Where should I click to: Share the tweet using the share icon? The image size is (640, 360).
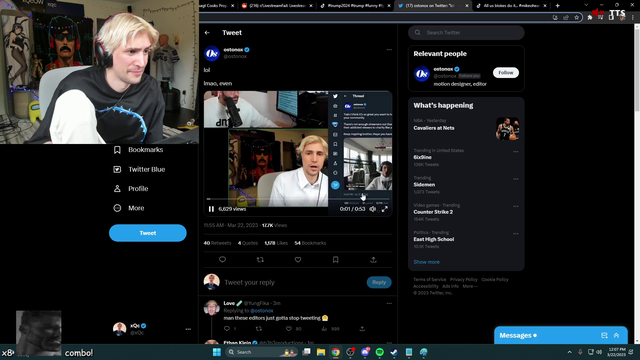tap(373, 260)
